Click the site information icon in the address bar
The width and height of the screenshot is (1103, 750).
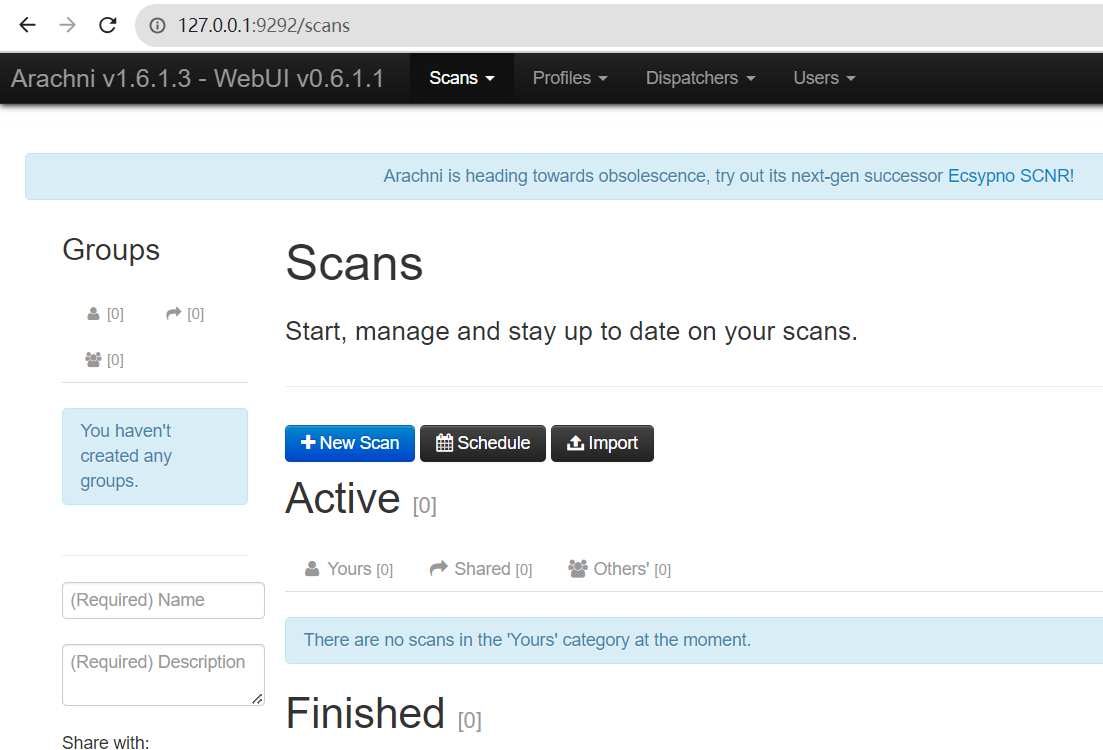[x=158, y=25]
